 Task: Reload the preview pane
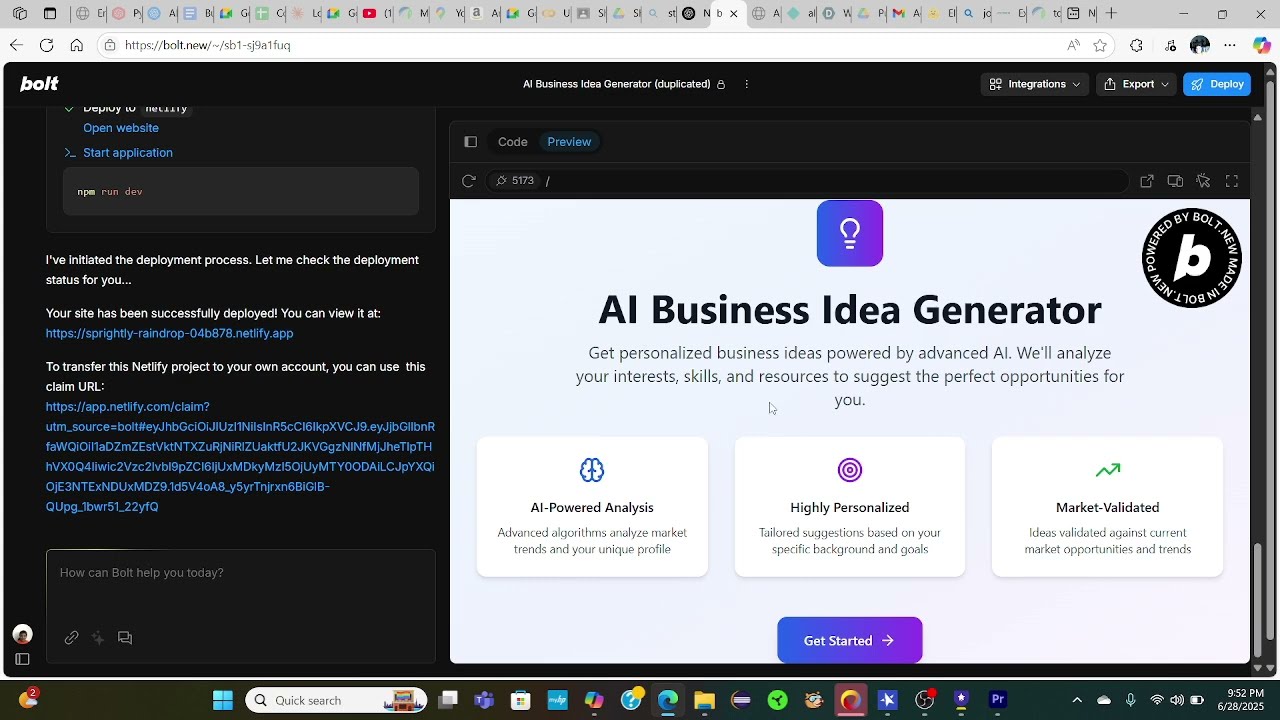pos(468,181)
